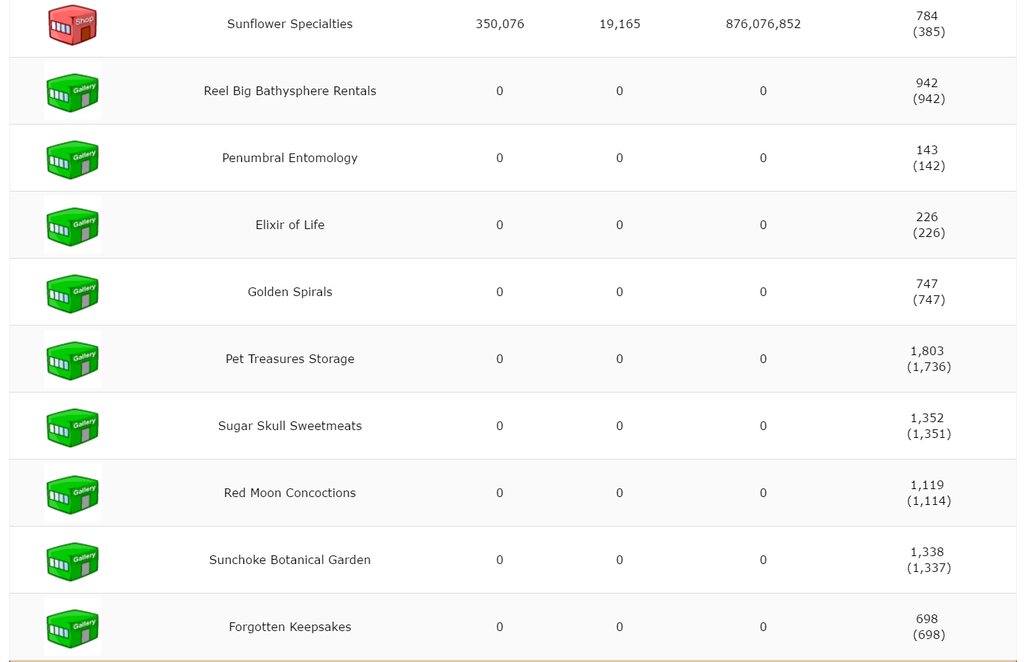Click the Pet Treasures Storage name
Viewport: 1024px width, 662px height.
click(290, 359)
